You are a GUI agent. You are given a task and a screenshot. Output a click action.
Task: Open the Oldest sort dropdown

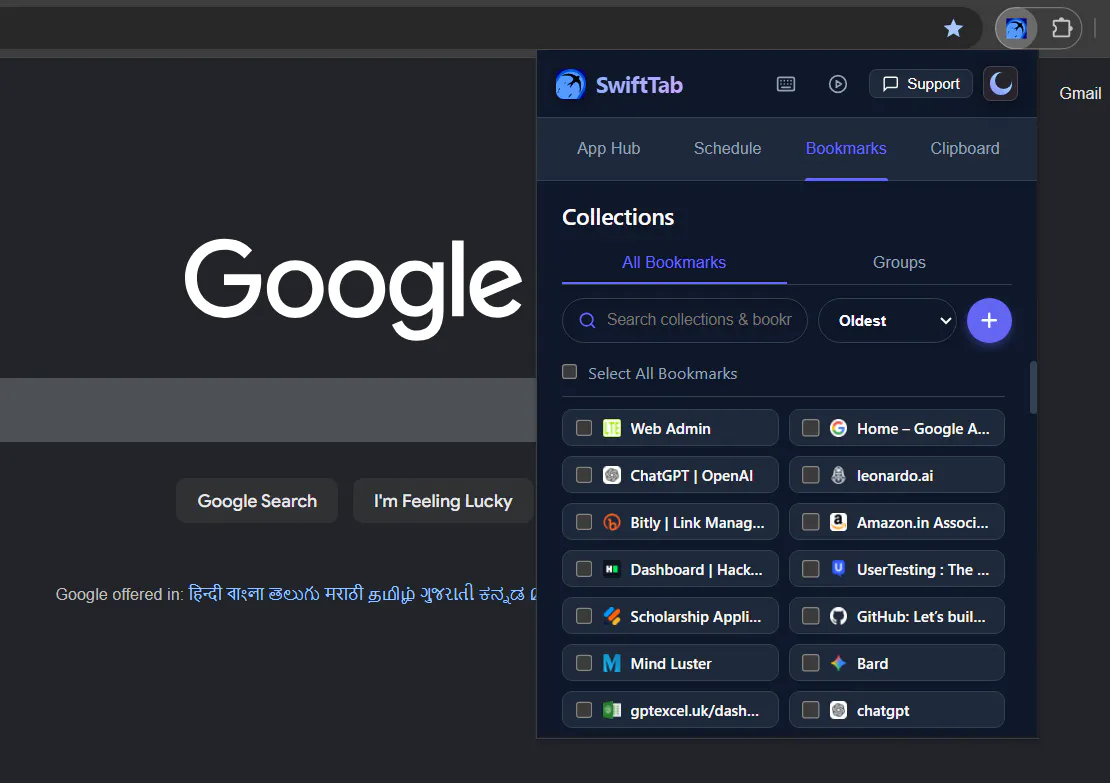coord(887,321)
